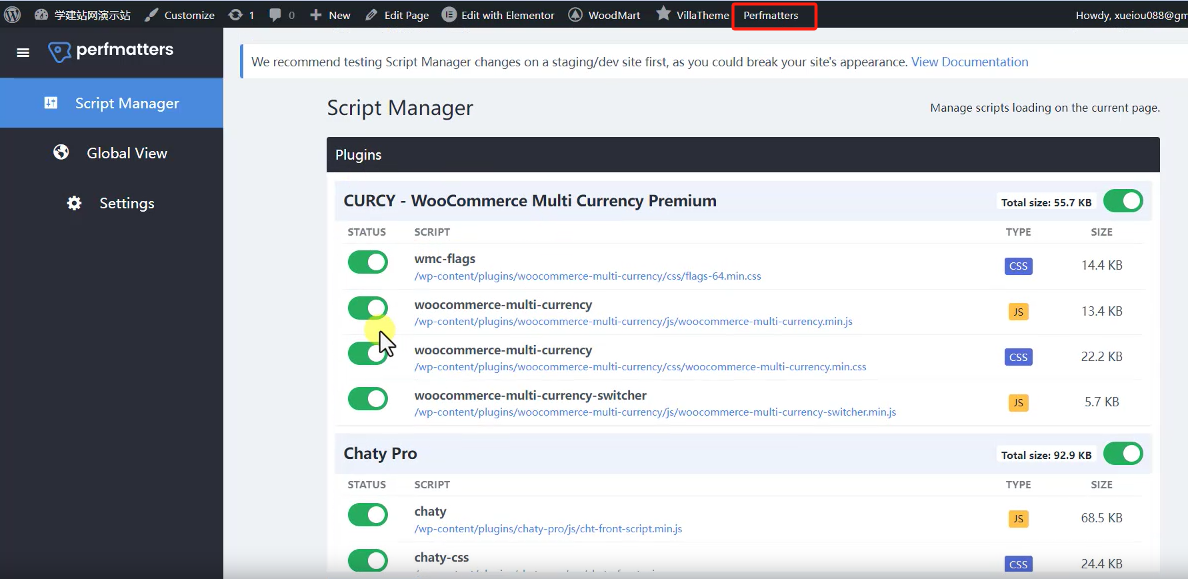The image size is (1188, 579).
Task: Click the updates circular arrows icon
Action: coord(236,14)
